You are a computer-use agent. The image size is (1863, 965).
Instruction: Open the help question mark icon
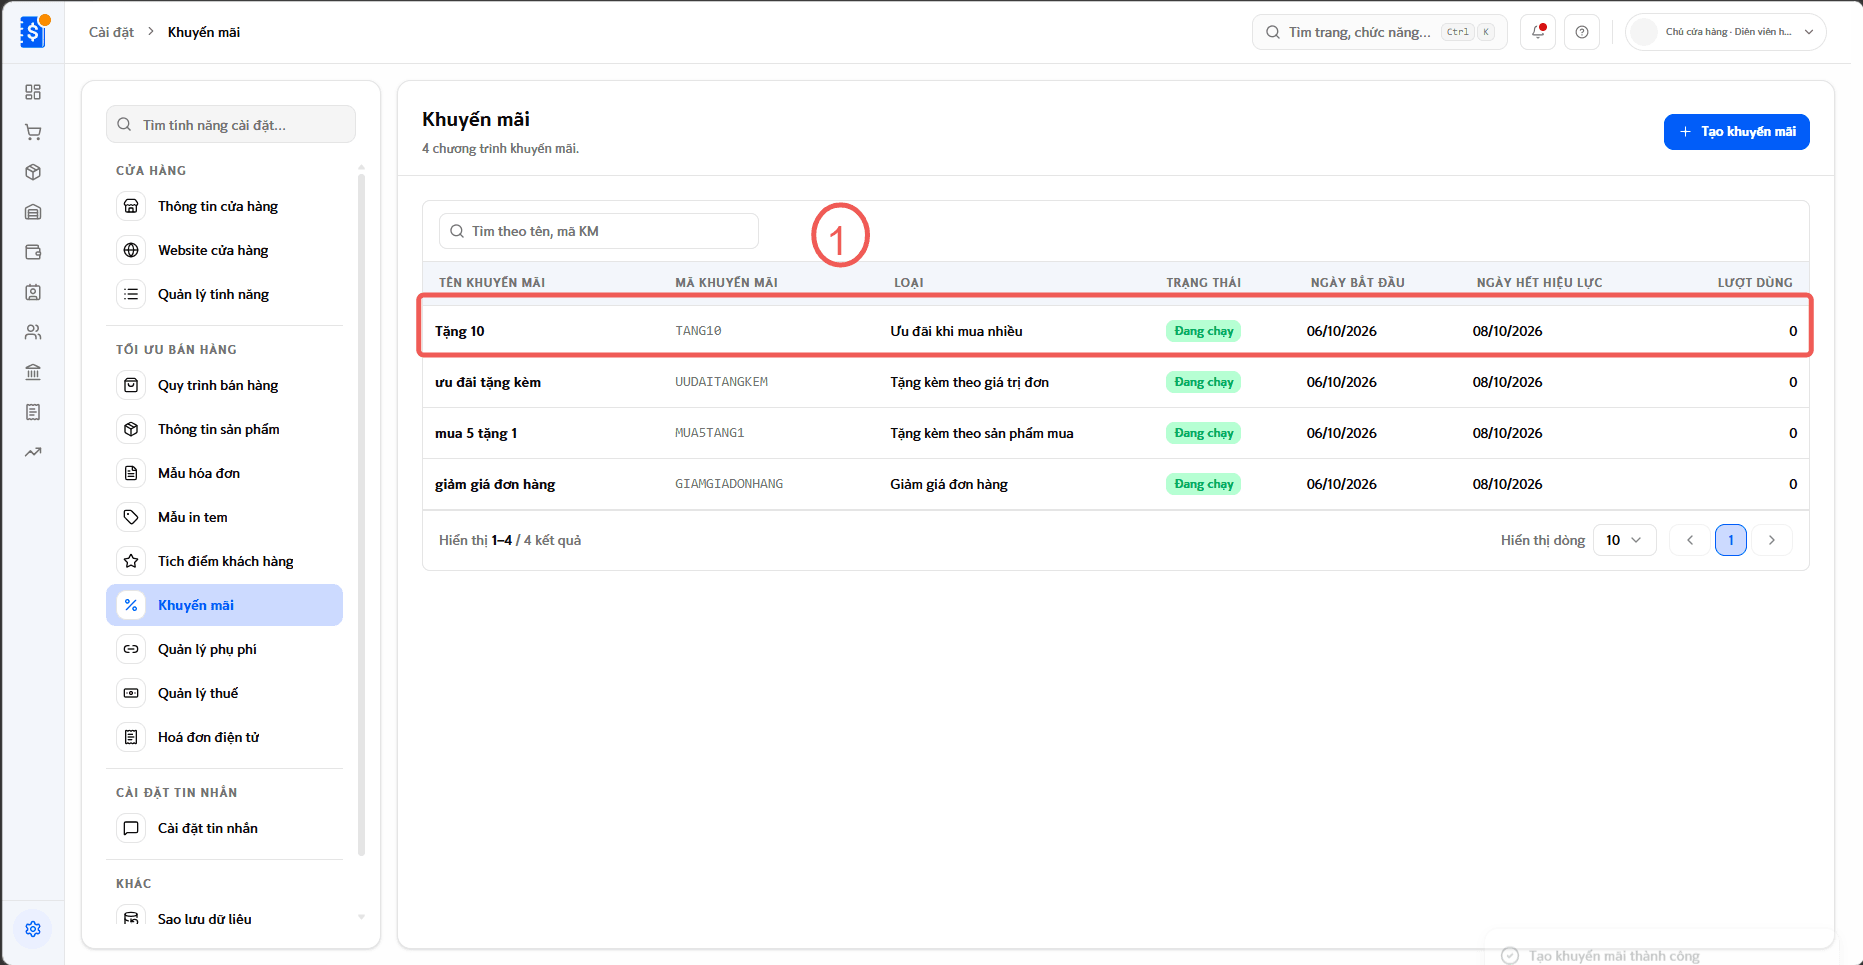pos(1582,32)
